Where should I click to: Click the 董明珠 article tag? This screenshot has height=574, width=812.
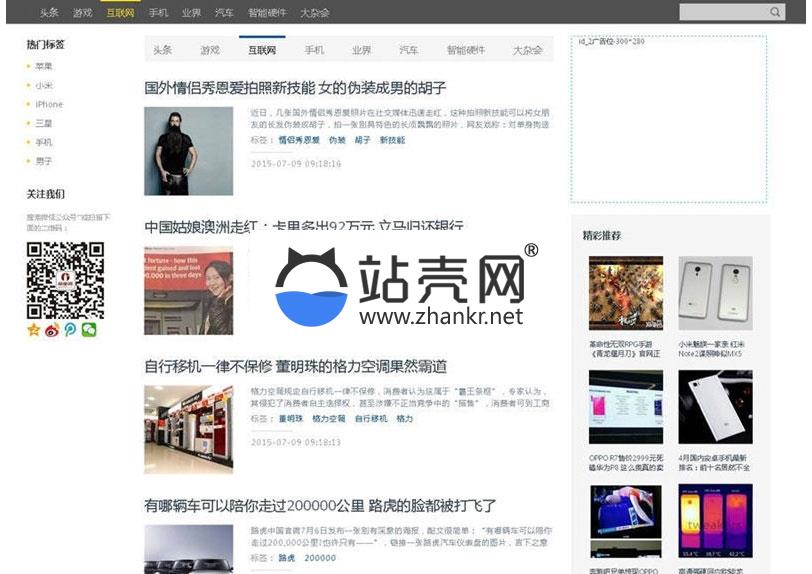(291, 419)
